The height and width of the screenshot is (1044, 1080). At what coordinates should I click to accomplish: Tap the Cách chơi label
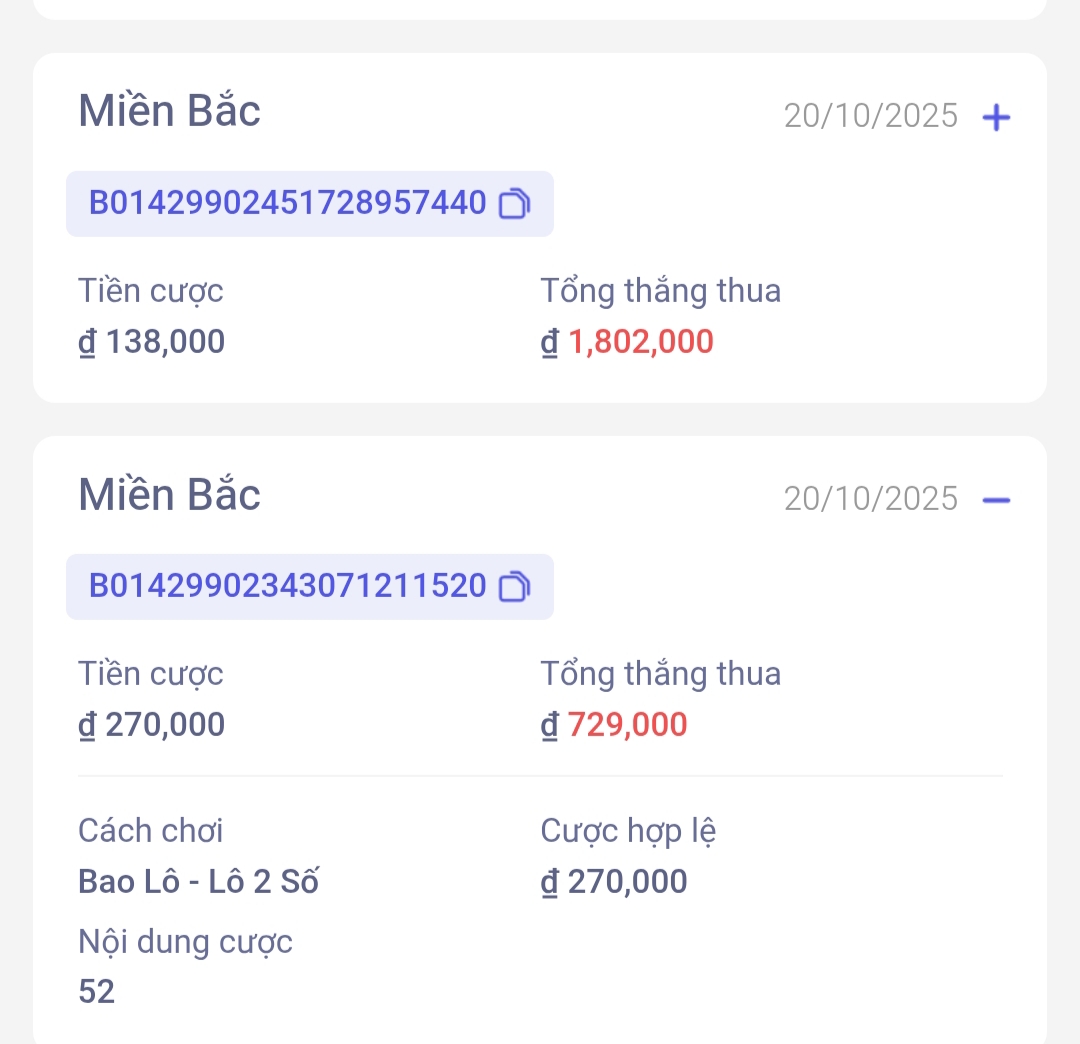point(150,831)
